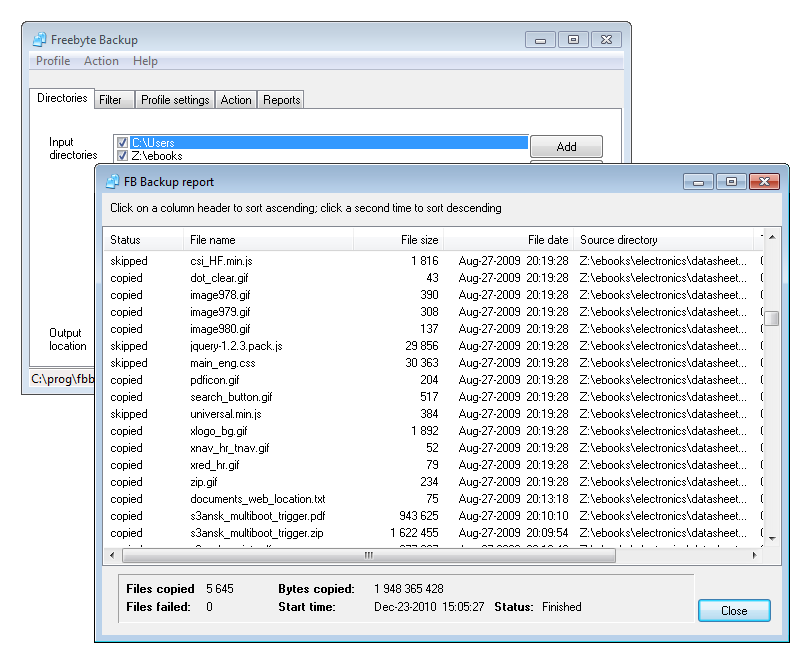Select the pdficon.gif row
The width and height of the screenshot is (812, 661).
433,380
